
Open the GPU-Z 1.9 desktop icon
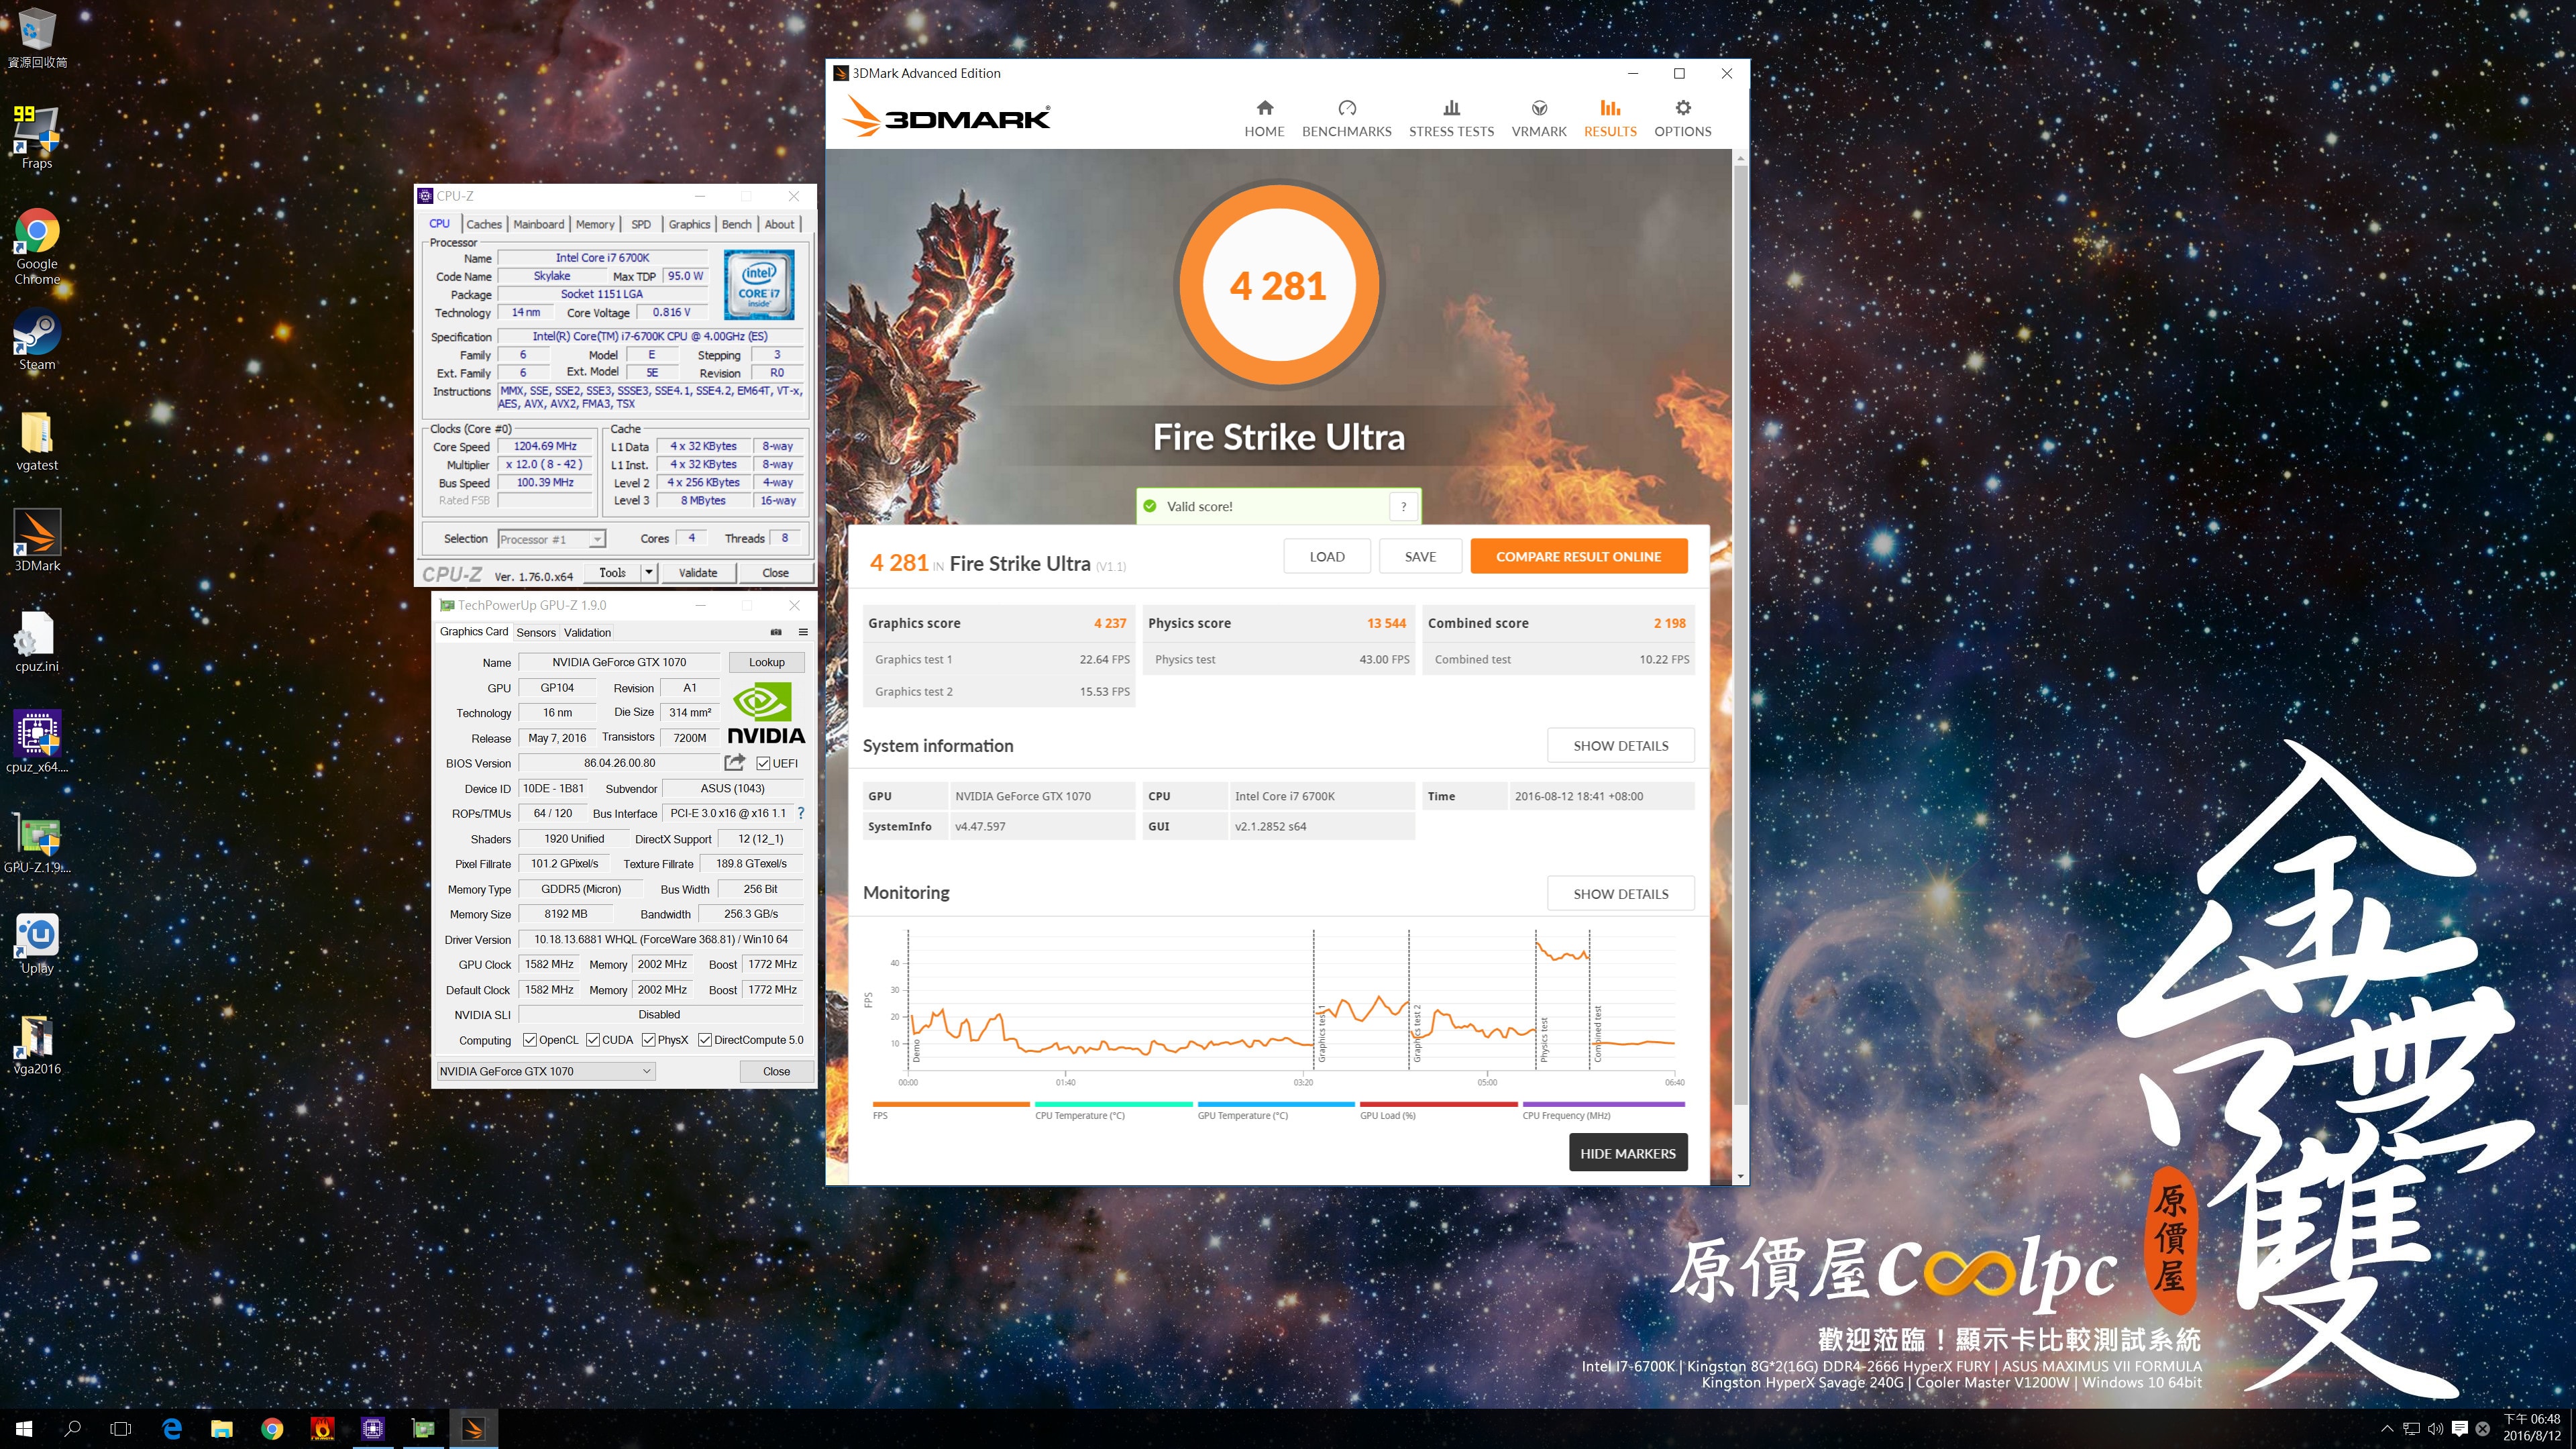(x=37, y=842)
